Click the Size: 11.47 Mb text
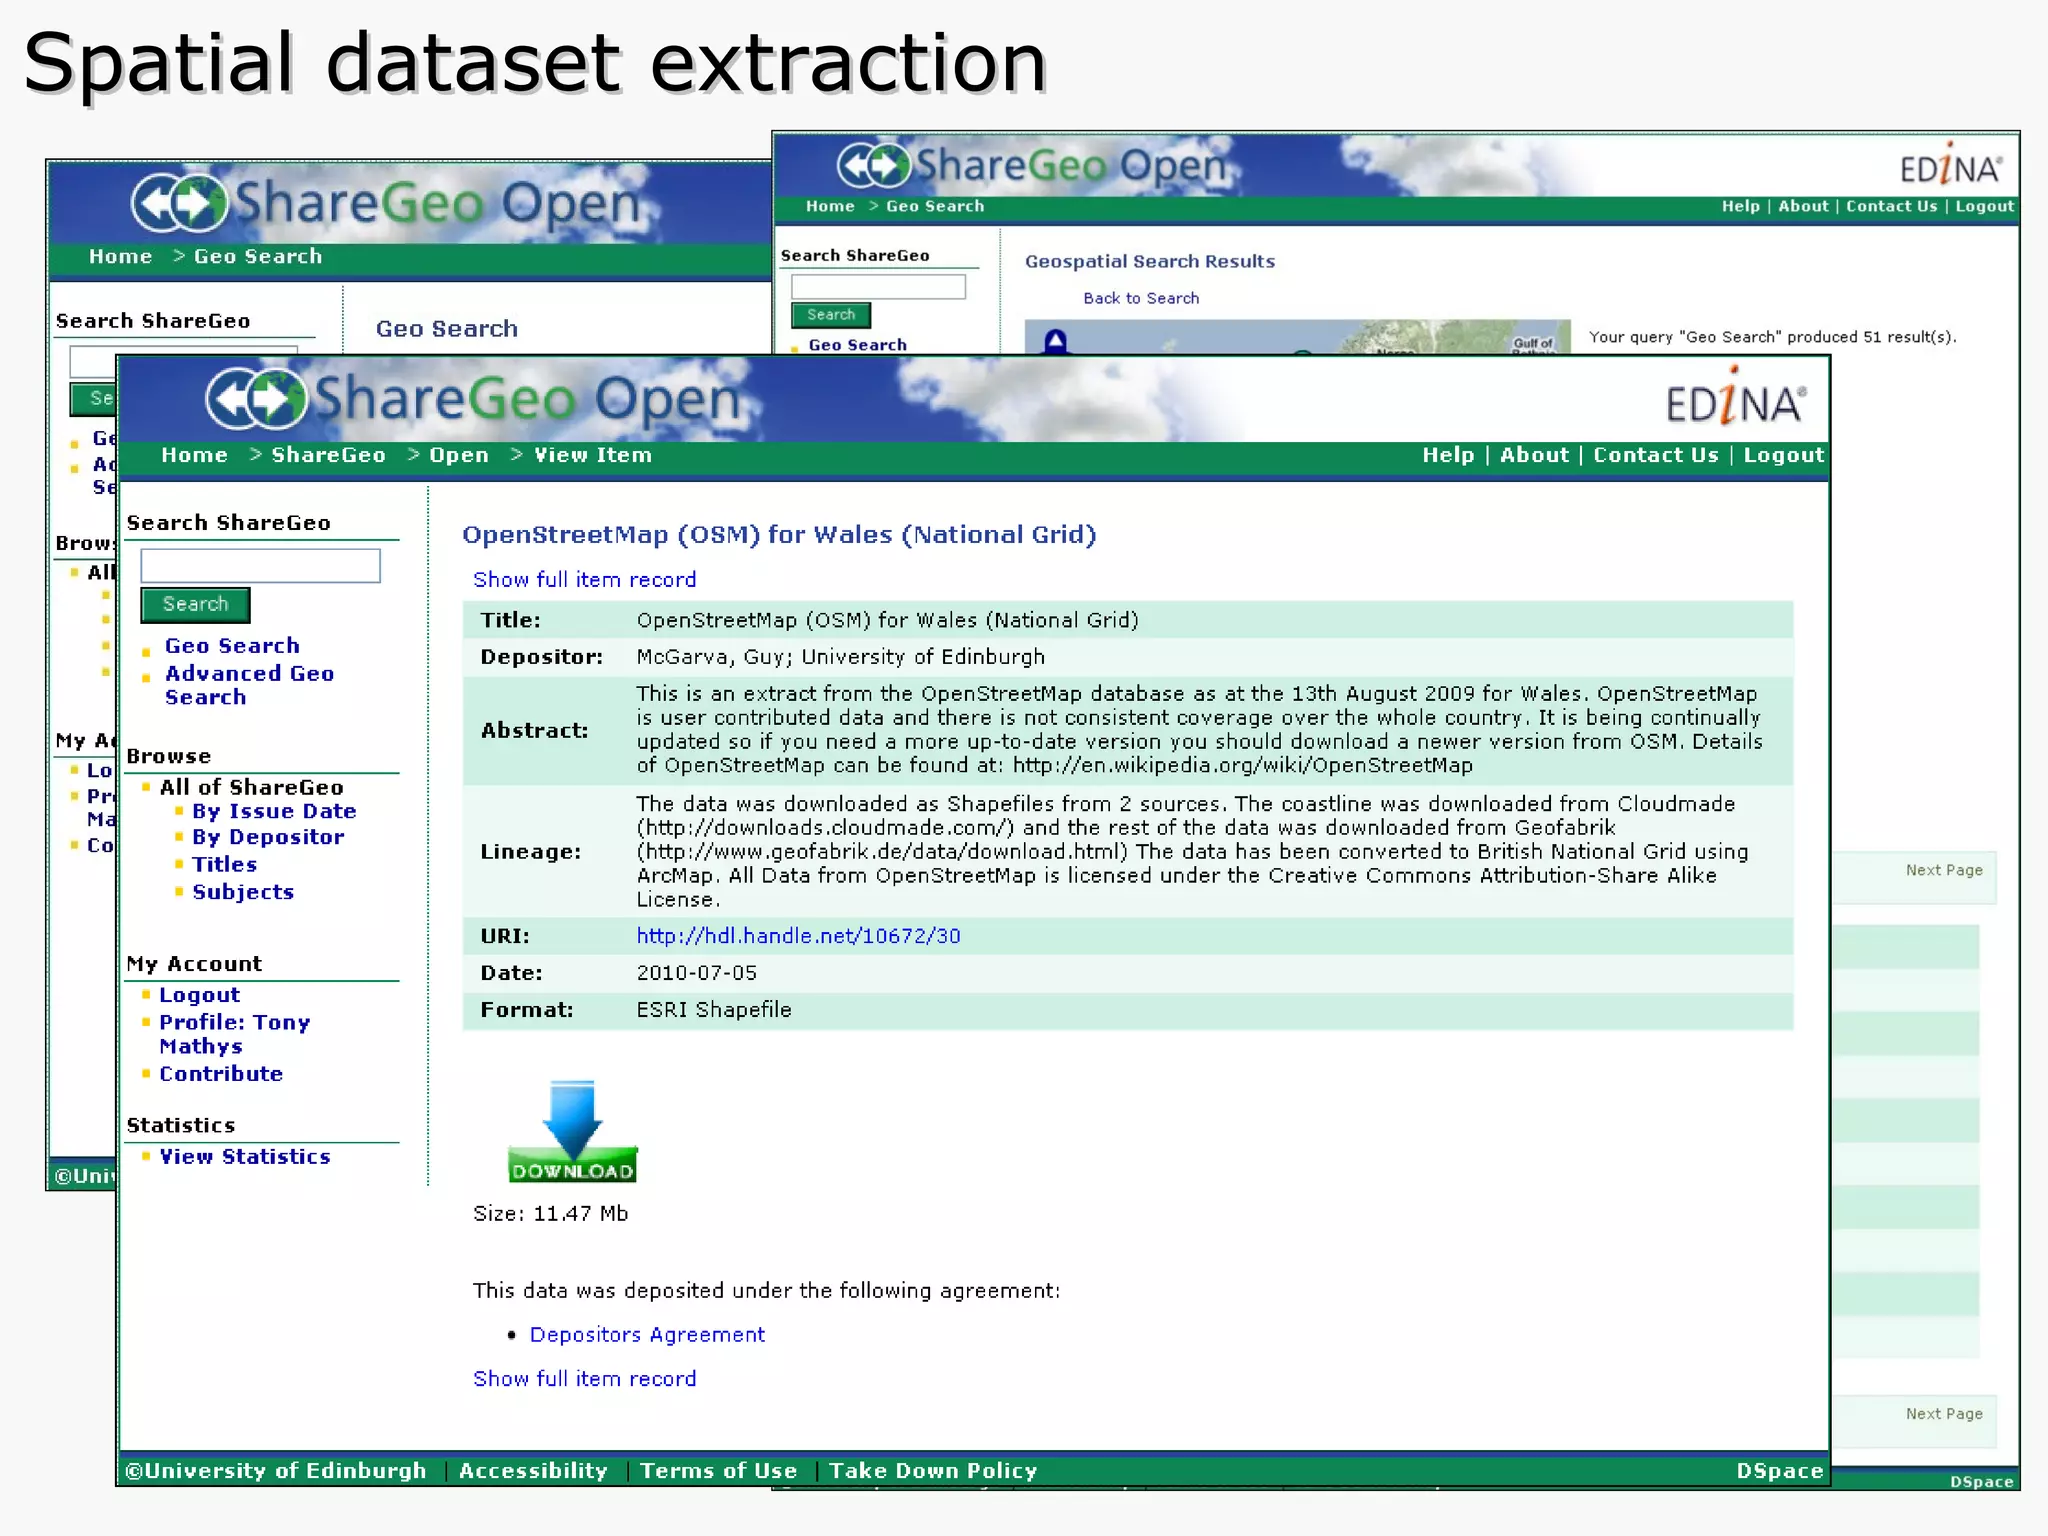The width and height of the screenshot is (2048, 1536). coord(550,1214)
